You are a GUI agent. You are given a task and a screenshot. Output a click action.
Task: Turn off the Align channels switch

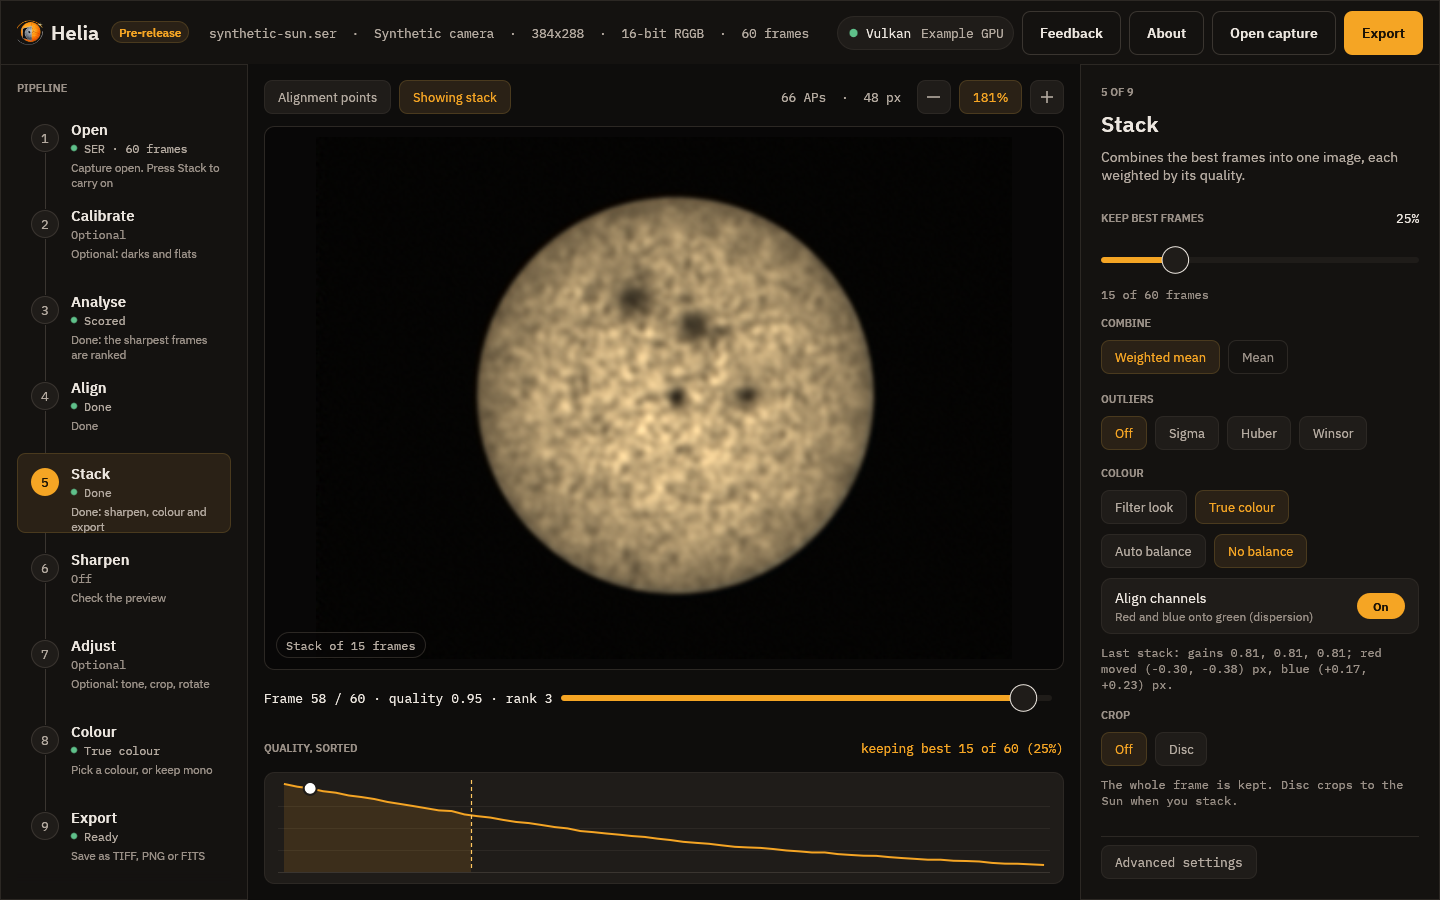(1380, 606)
